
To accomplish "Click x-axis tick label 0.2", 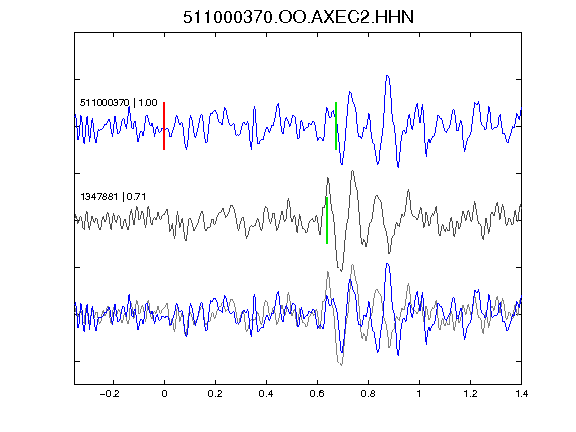I will 215,394.
